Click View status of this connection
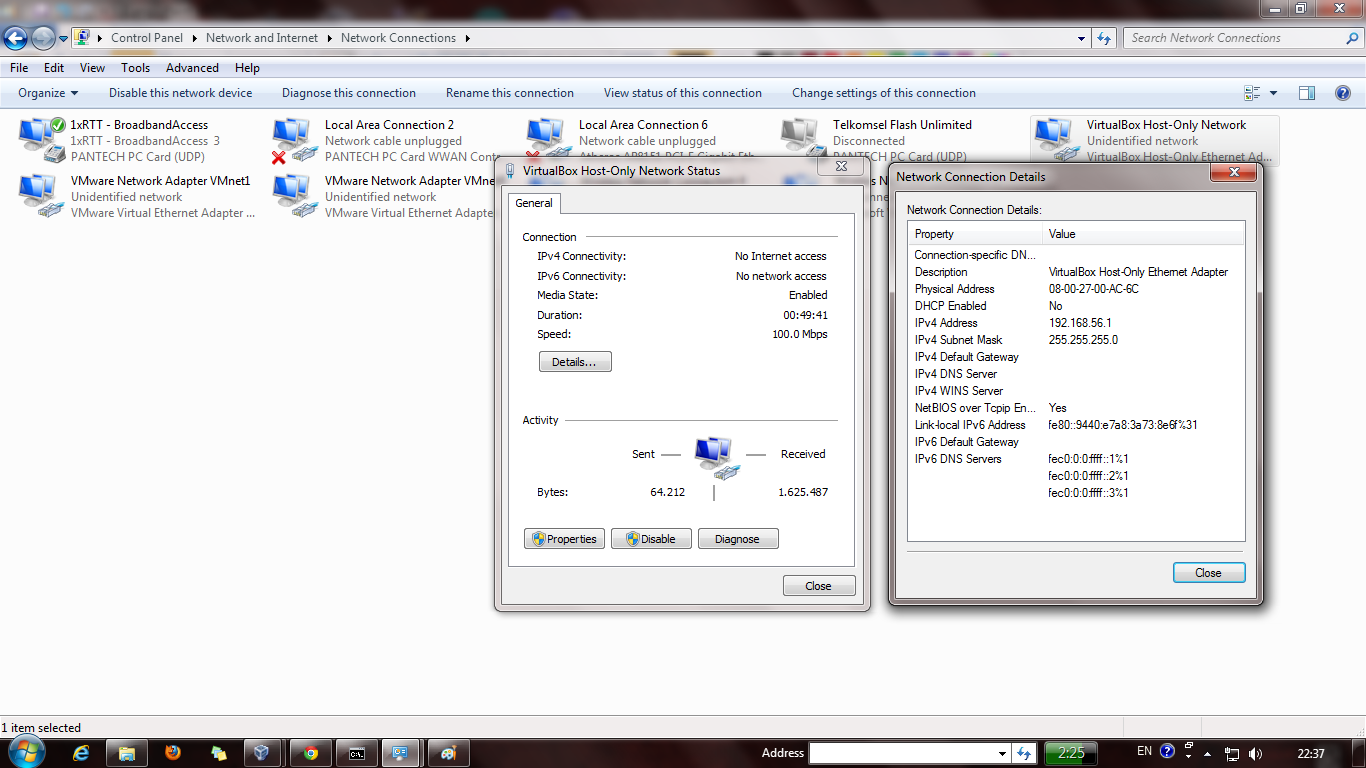 click(683, 93)
